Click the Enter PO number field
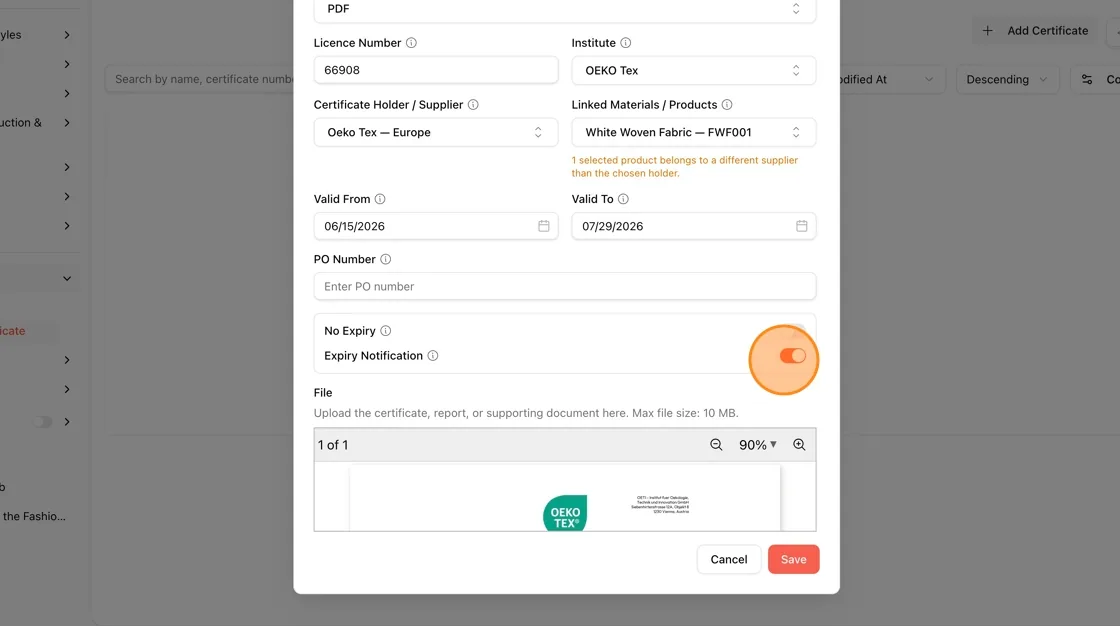1120x626 pixels. 565,287
